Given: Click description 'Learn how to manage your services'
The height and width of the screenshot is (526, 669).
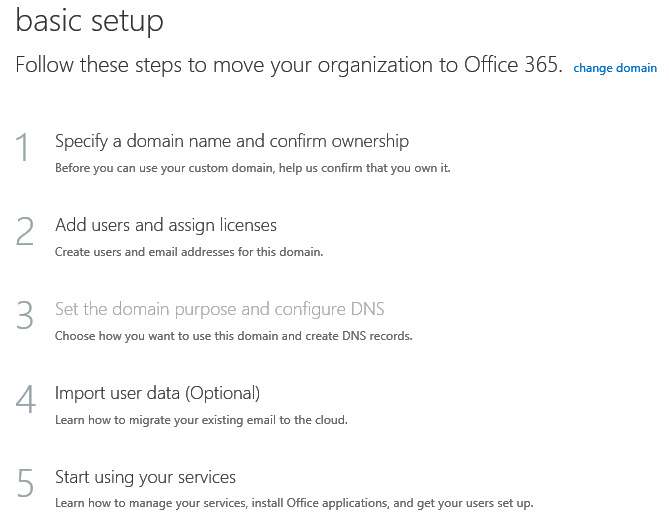Looking at the screenshot, I should coord(294,503).
